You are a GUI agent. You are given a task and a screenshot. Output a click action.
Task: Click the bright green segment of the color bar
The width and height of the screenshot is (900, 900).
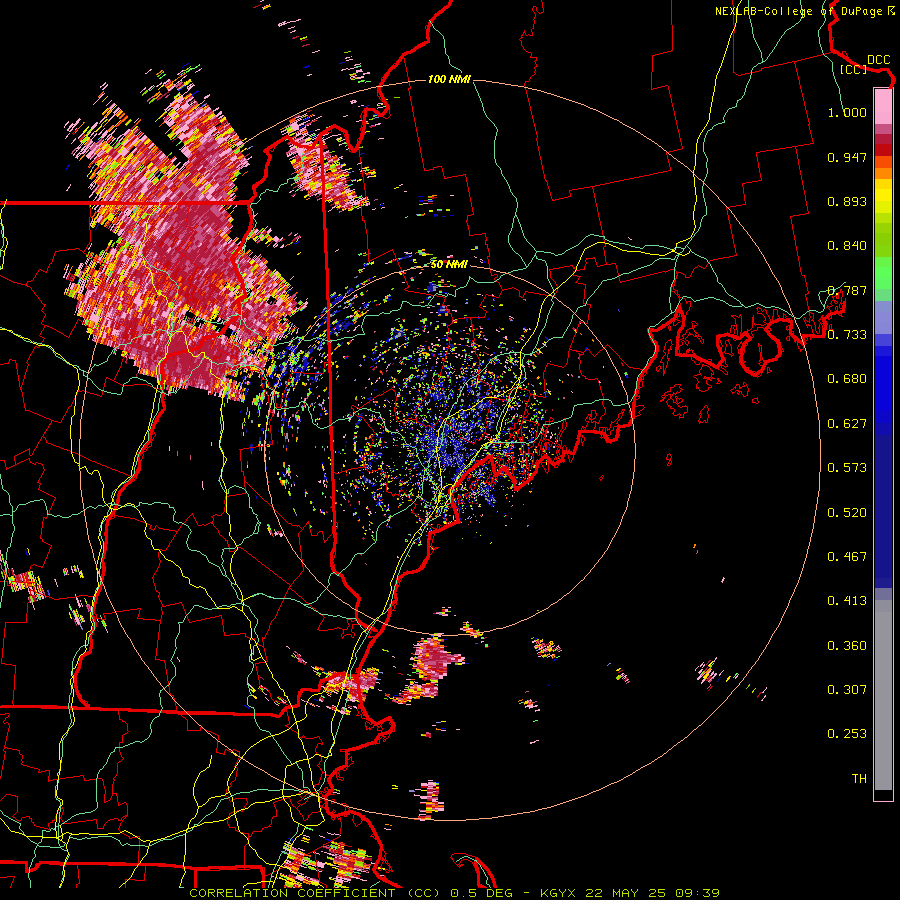[x=883, y=272]
